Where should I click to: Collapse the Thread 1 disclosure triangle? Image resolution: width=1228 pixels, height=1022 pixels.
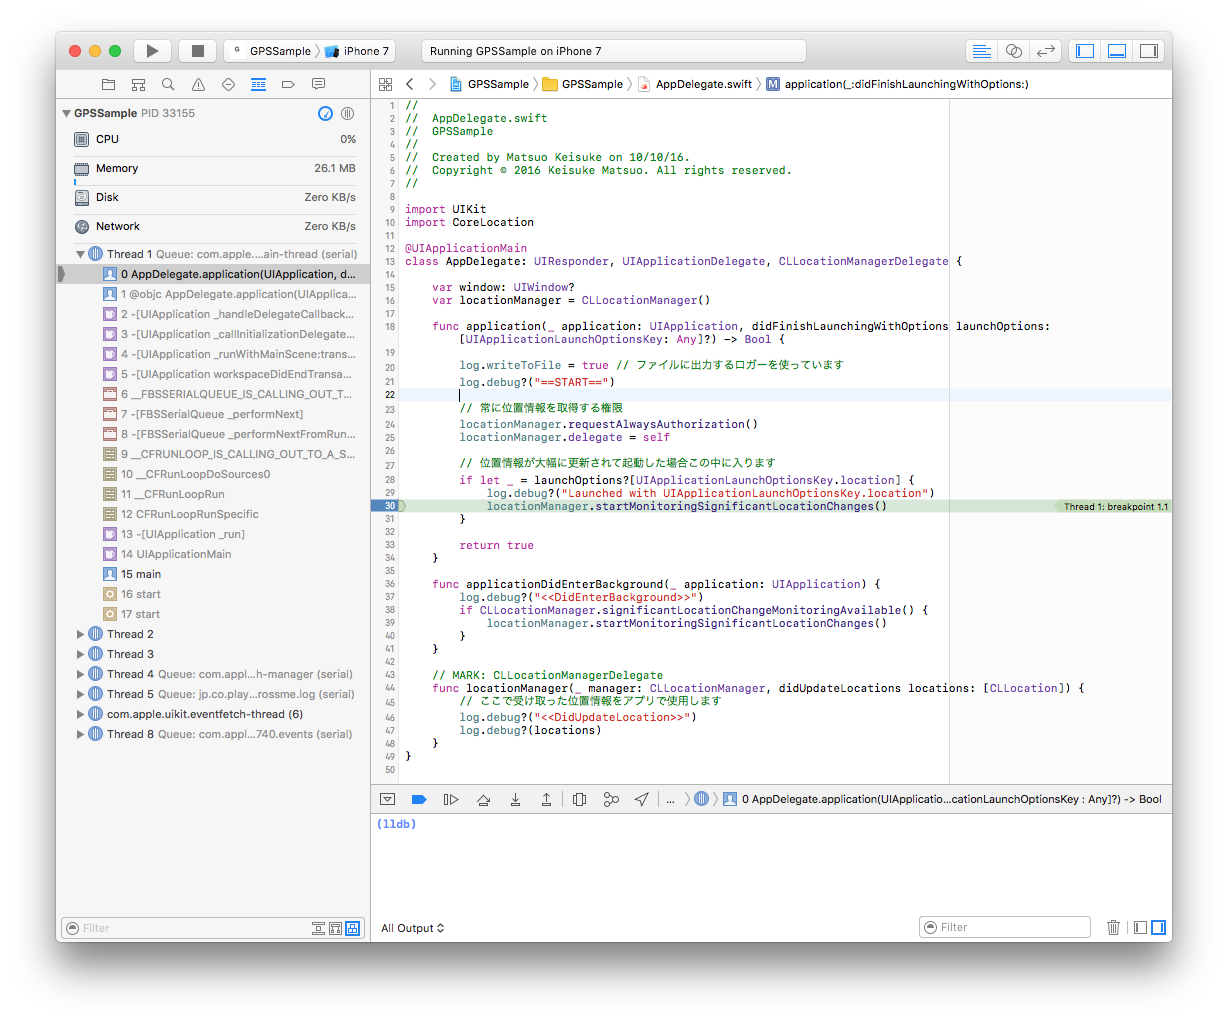(x=81, y=254)
